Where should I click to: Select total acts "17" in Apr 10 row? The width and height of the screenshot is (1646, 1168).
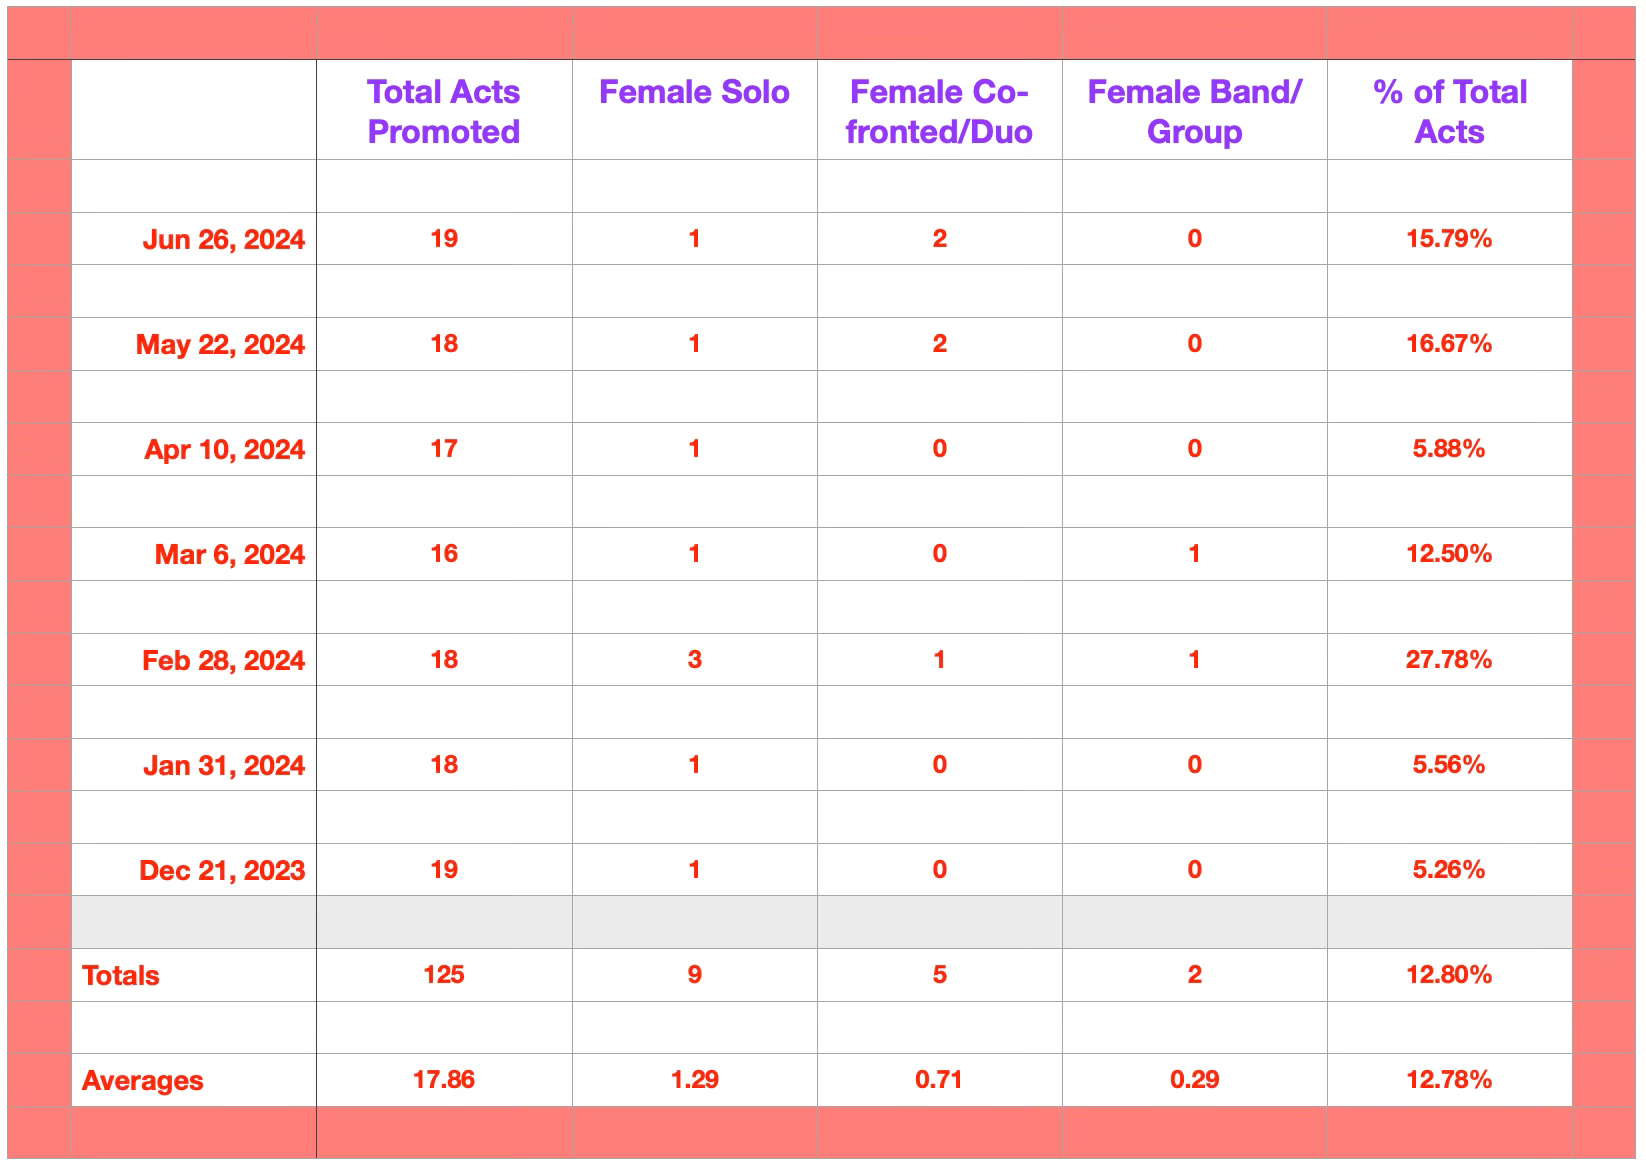pos(444,448)
